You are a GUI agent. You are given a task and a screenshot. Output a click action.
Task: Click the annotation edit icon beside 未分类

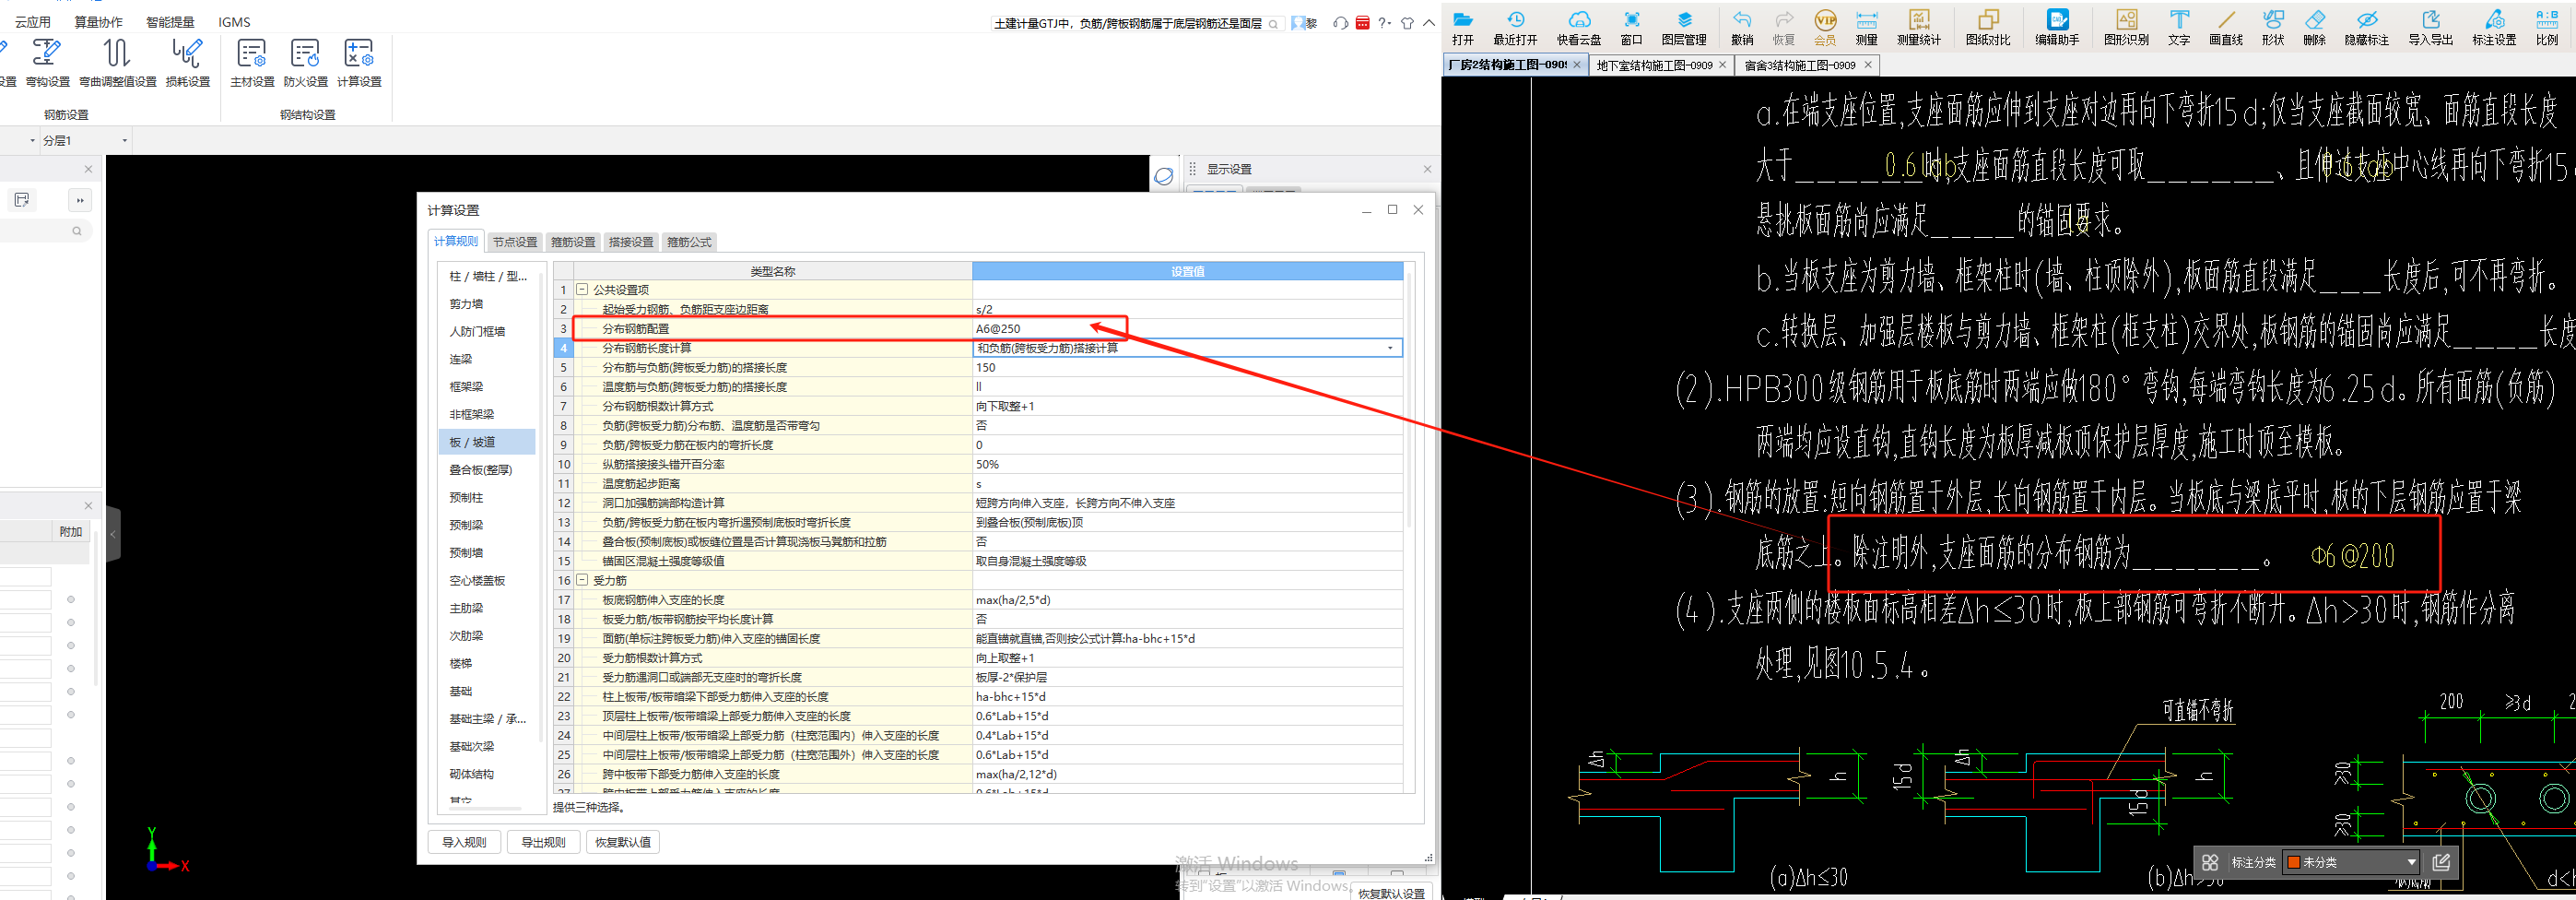tap(2441, 862)
